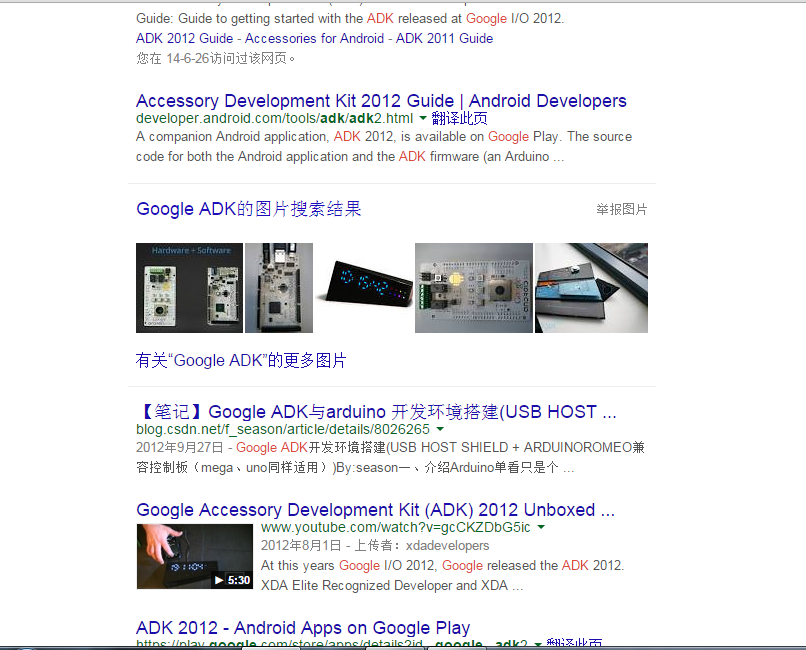The height and width of the screenshot is (650, 806).
Task: Click 有关"Google ADK"的更多图片 link
Action: (x=241, y=360)
